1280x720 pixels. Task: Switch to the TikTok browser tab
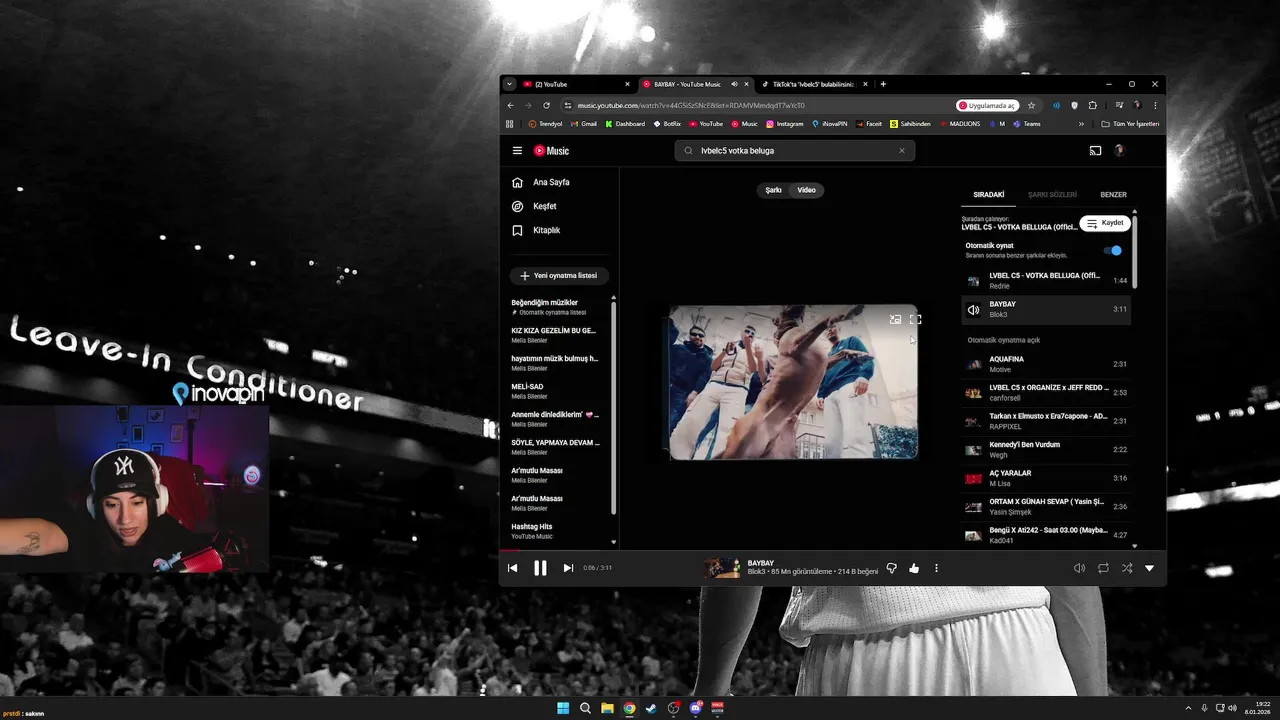click(814, 84)
